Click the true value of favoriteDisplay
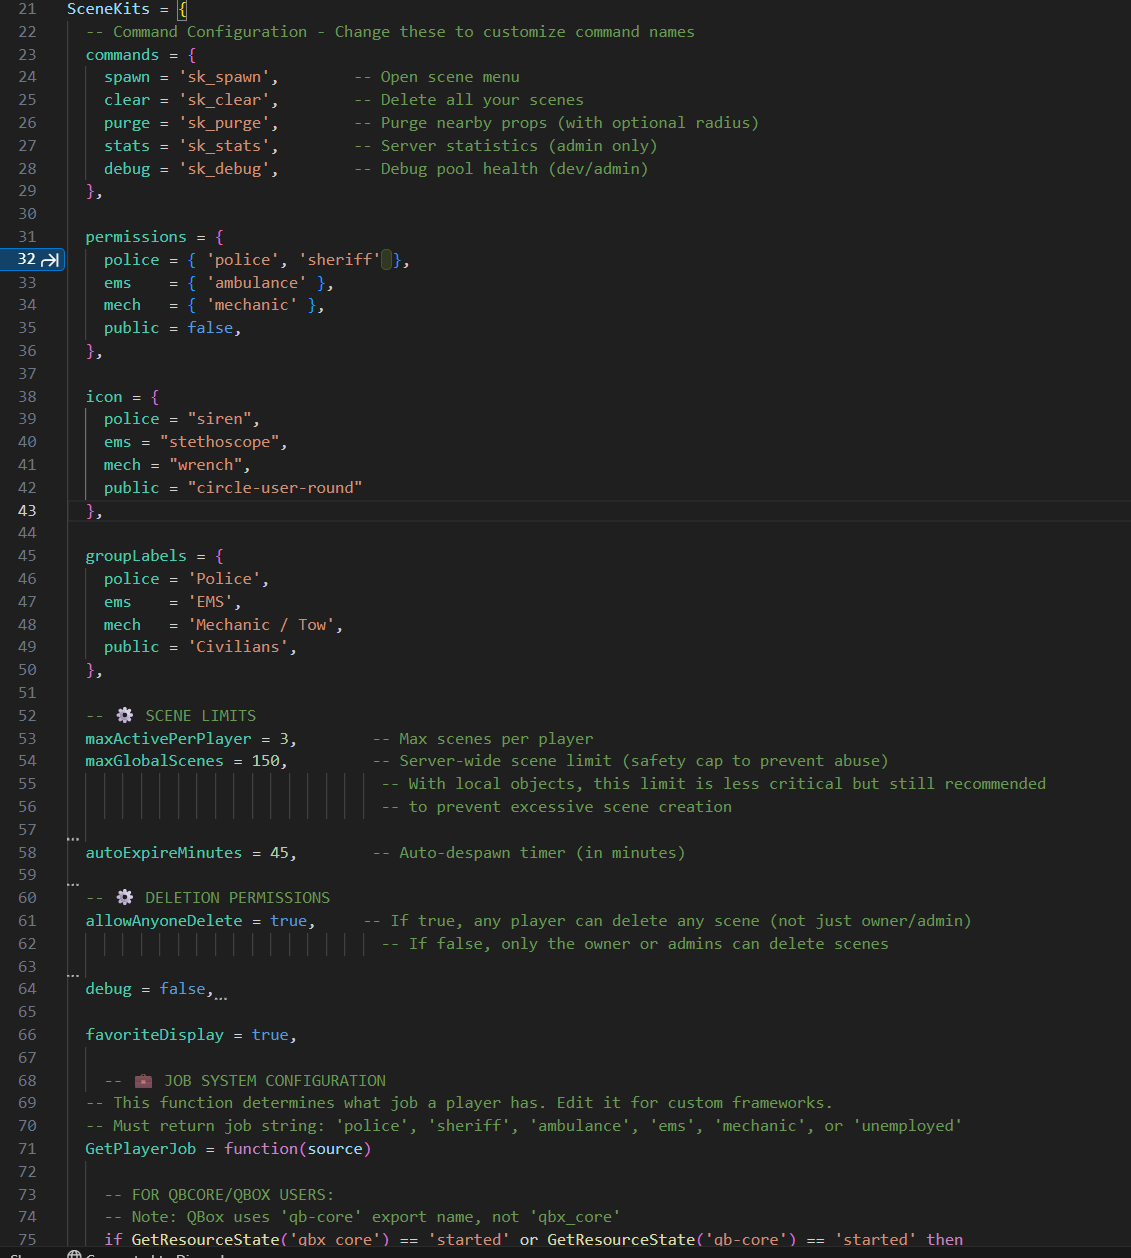The width and height of the screenshot is (1131, 1258). (270, 1034)
